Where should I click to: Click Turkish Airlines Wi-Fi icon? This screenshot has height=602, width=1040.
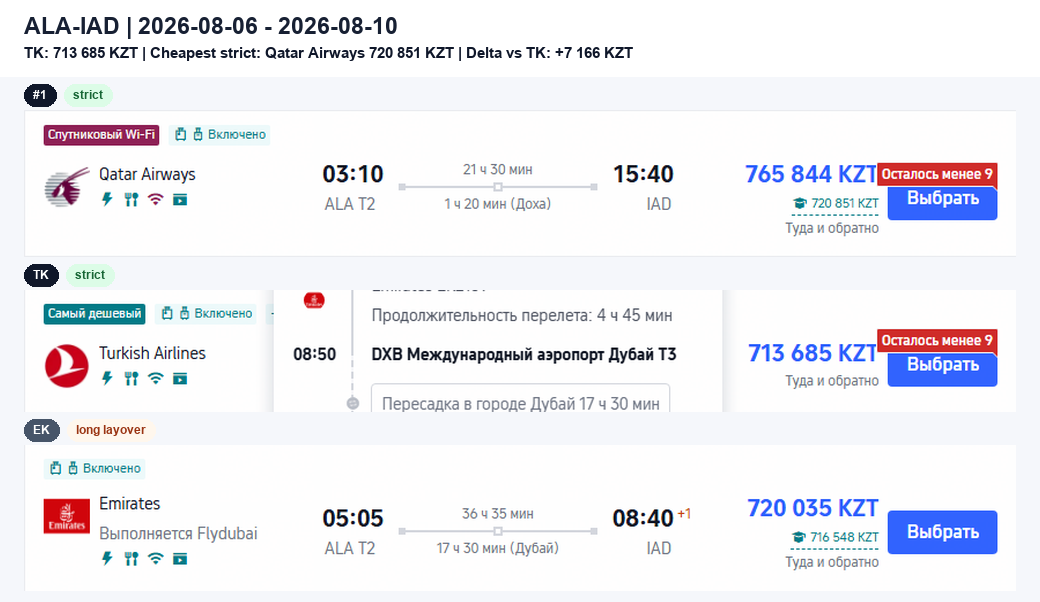[155, 379]
